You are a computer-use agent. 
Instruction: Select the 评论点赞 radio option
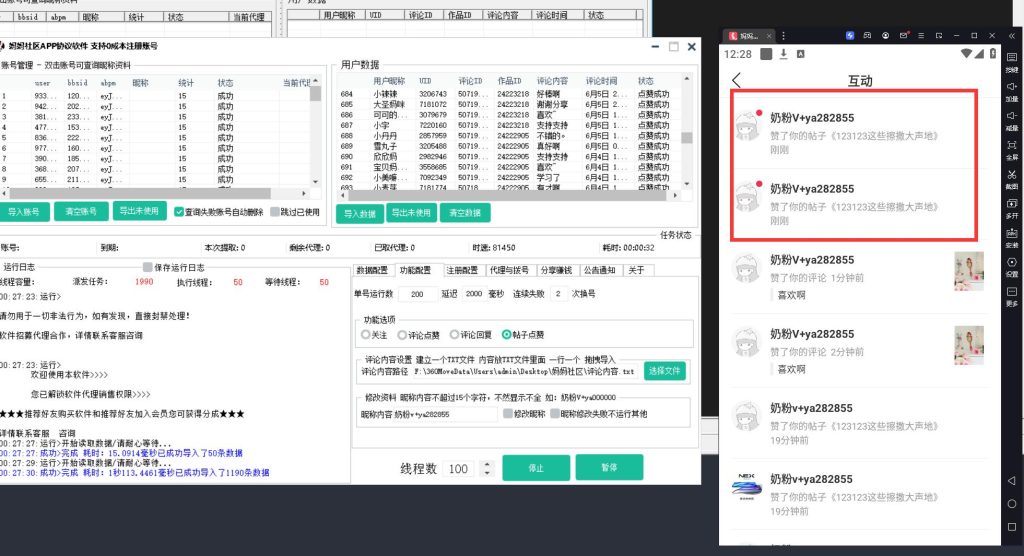(403, 335)
